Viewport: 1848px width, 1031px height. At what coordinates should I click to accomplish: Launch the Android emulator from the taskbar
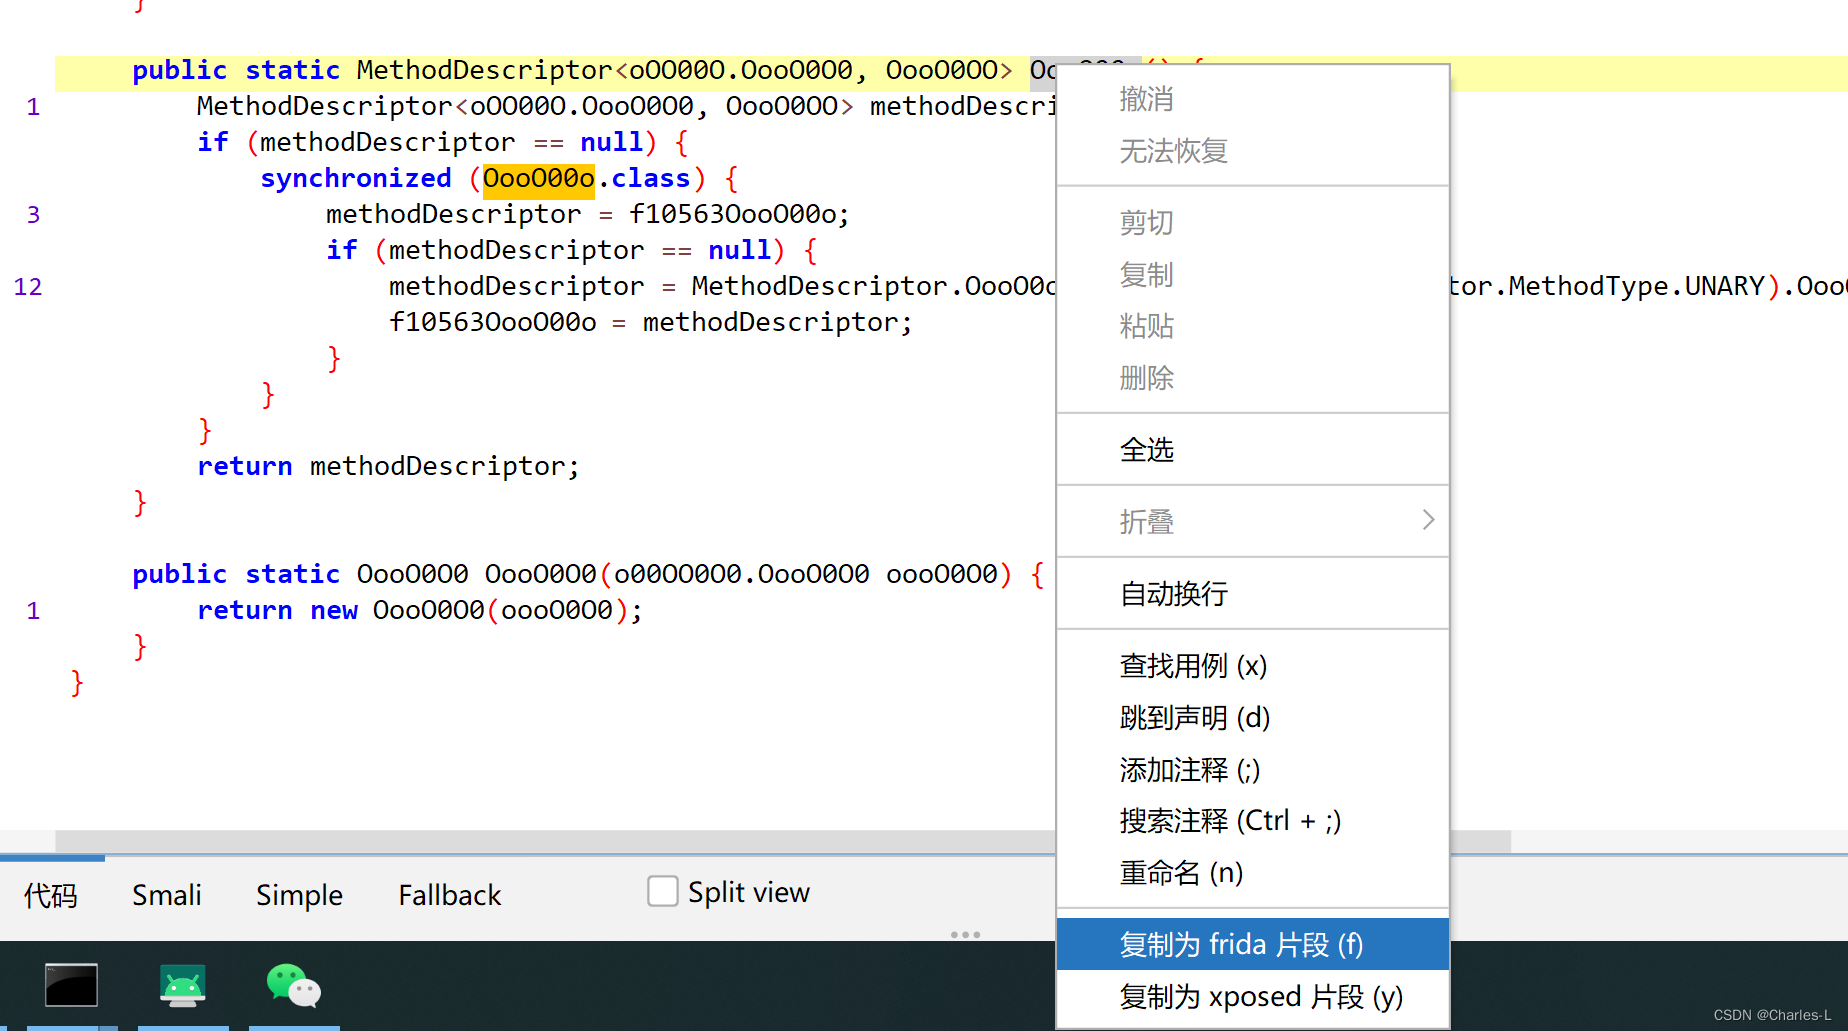click(x=182, y=986)
